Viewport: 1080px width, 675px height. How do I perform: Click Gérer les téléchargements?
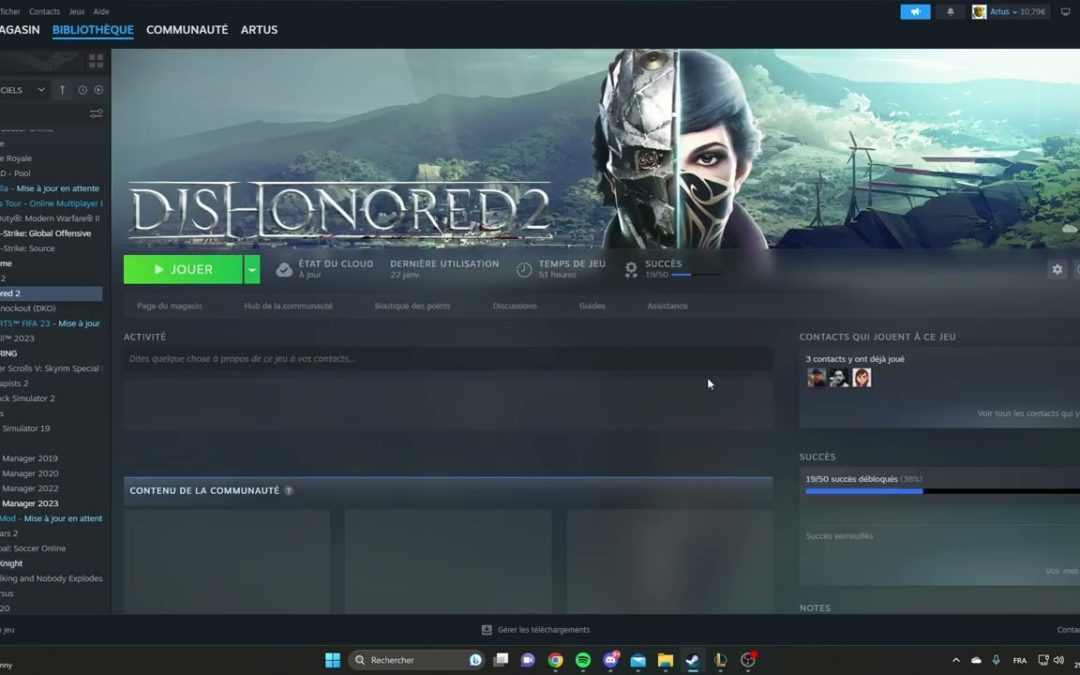click(543, 630)
